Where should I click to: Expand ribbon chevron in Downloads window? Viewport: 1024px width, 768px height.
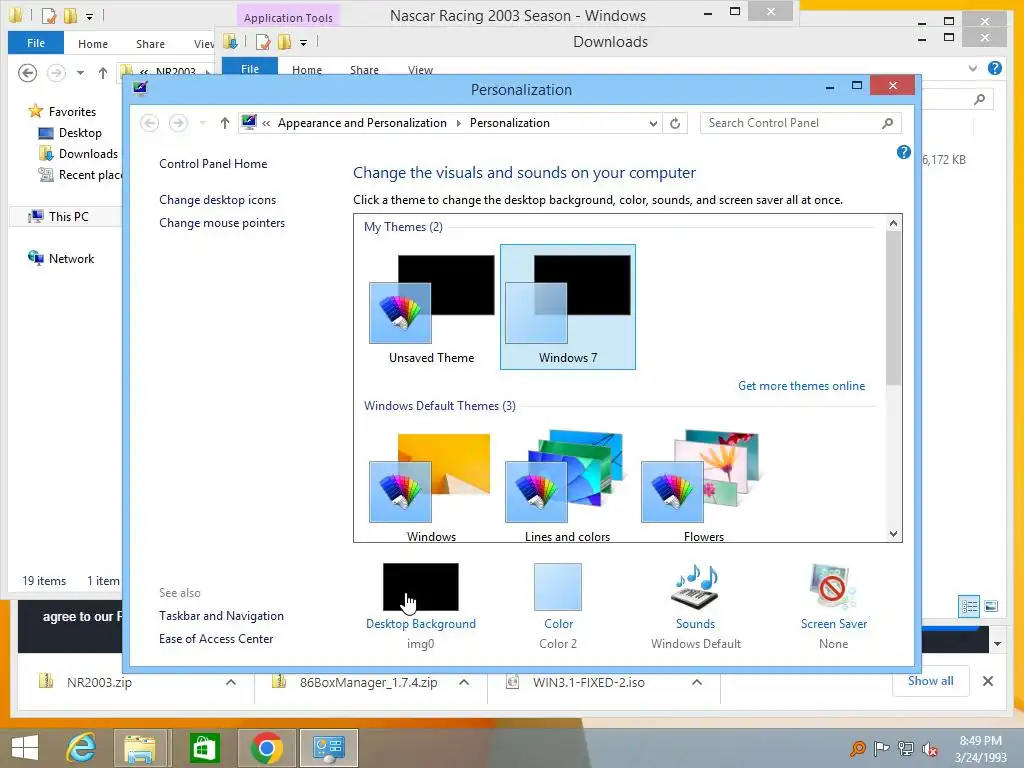click(972, 68)
